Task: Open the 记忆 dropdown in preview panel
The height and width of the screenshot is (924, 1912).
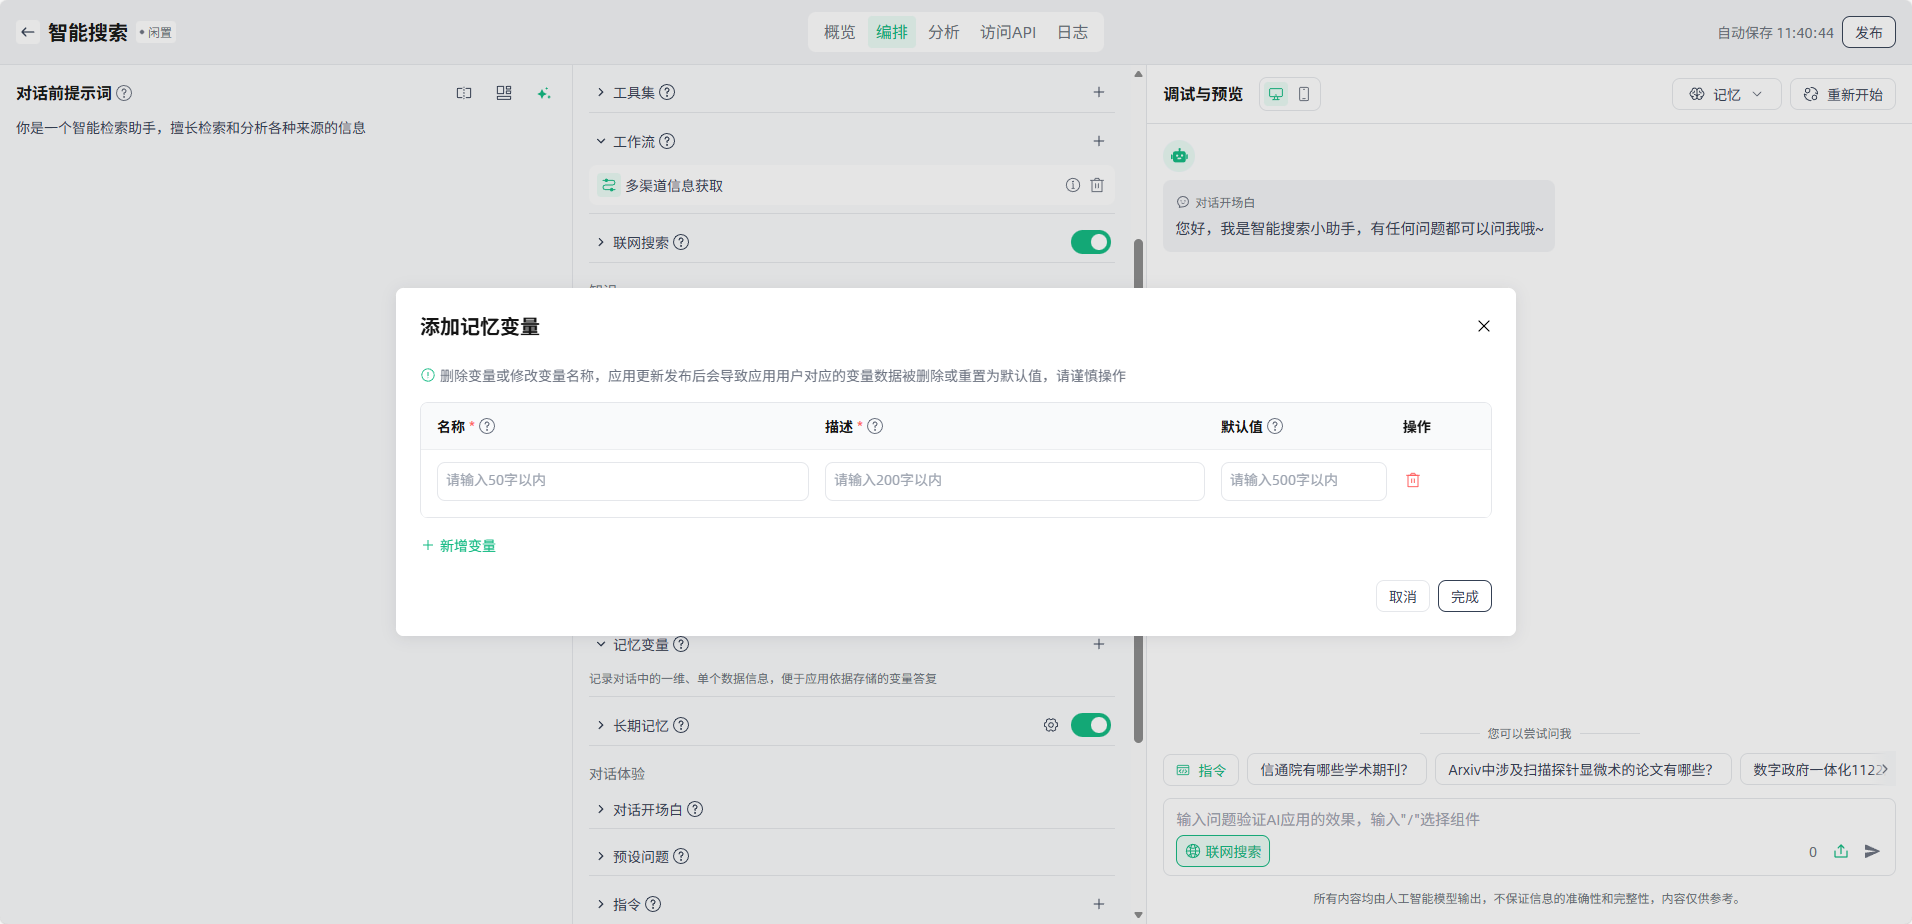Action: click(1726, 94)
